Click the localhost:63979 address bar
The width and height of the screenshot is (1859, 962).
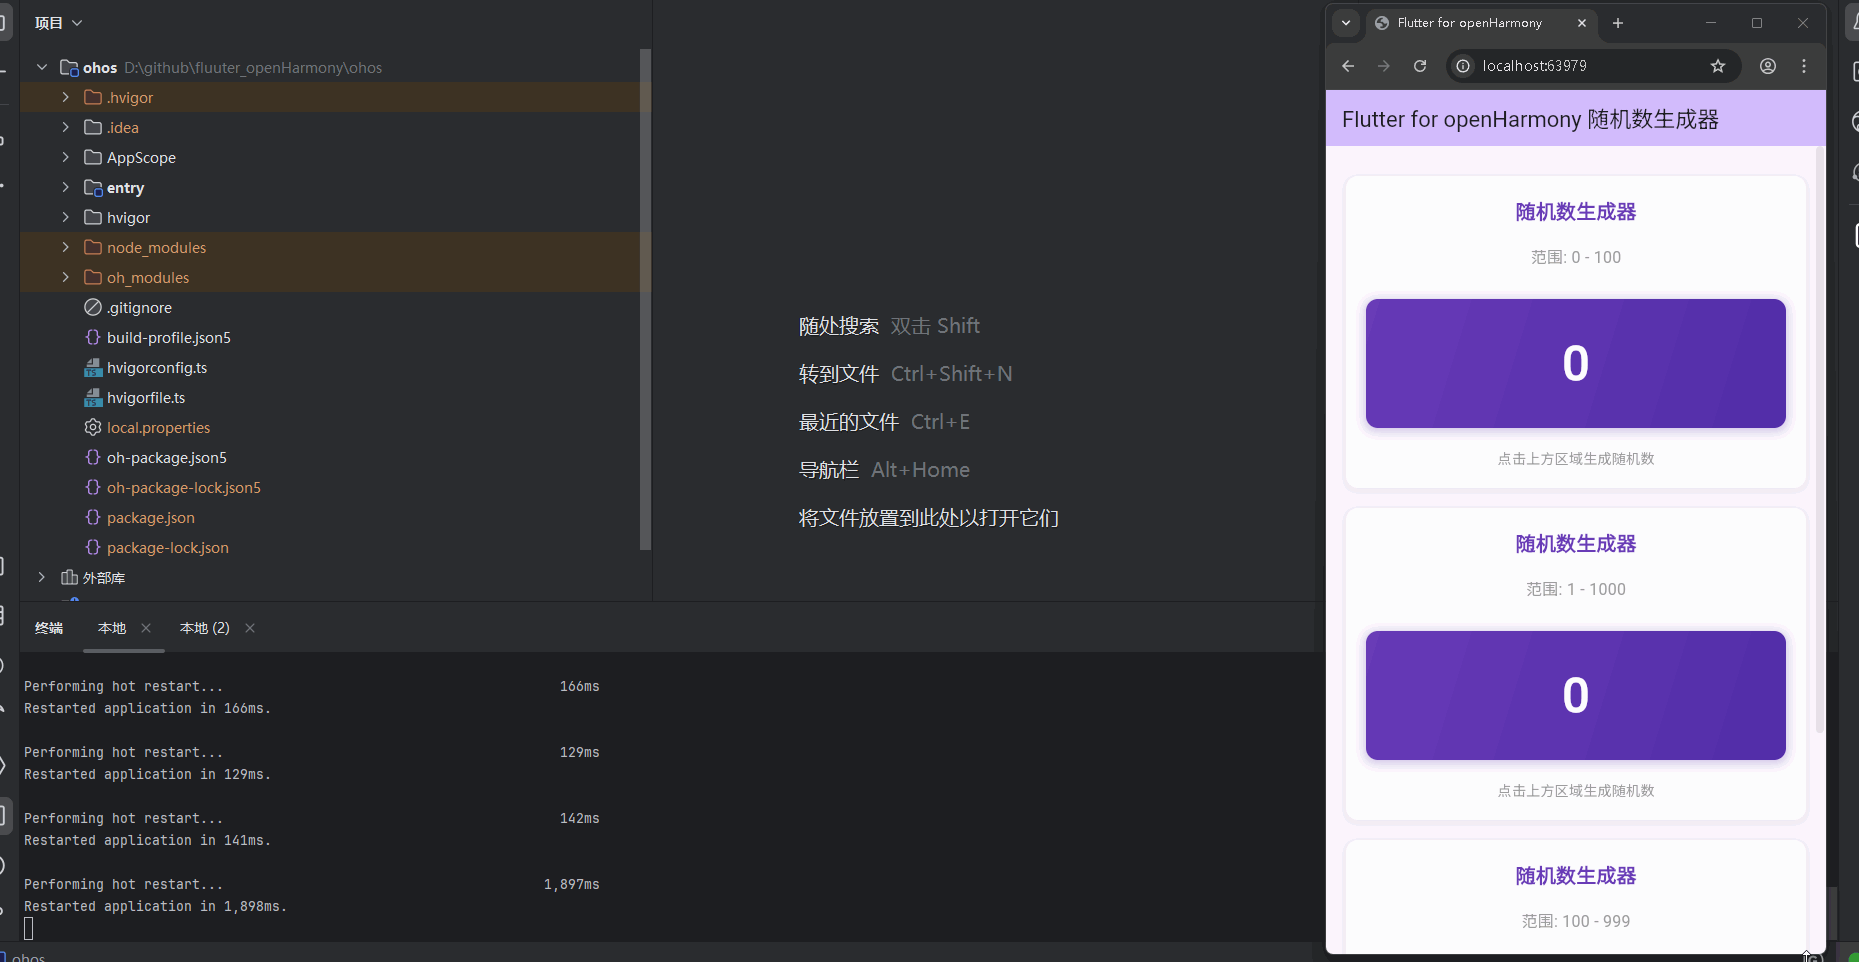(x=1592, y=66)
